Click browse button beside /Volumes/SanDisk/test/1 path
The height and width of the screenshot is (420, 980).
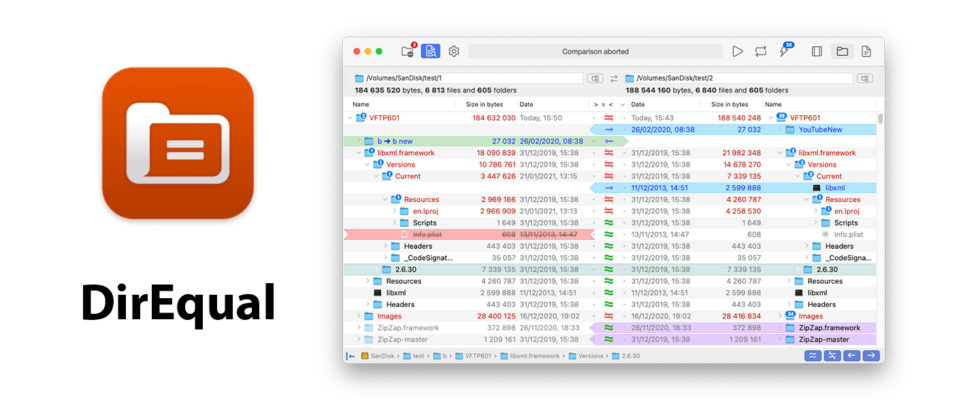point(595,78)
